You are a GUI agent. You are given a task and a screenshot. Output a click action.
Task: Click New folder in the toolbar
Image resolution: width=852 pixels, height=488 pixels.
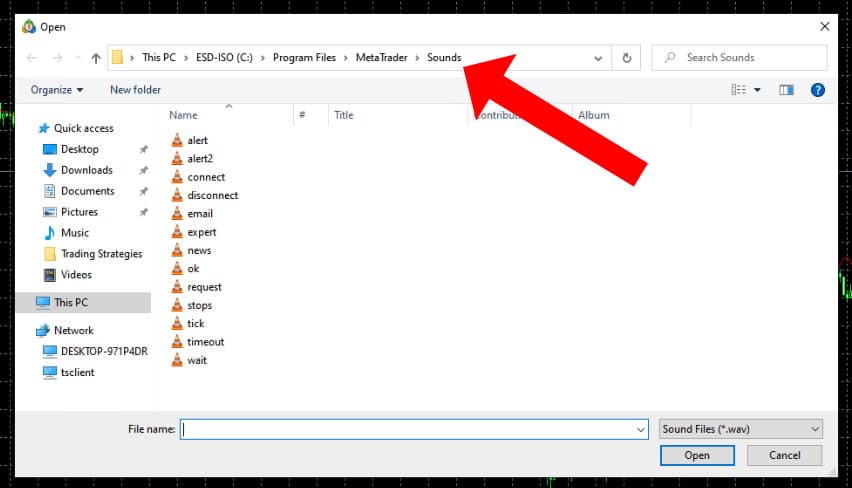pyautogui.click(x=135, y=90)
